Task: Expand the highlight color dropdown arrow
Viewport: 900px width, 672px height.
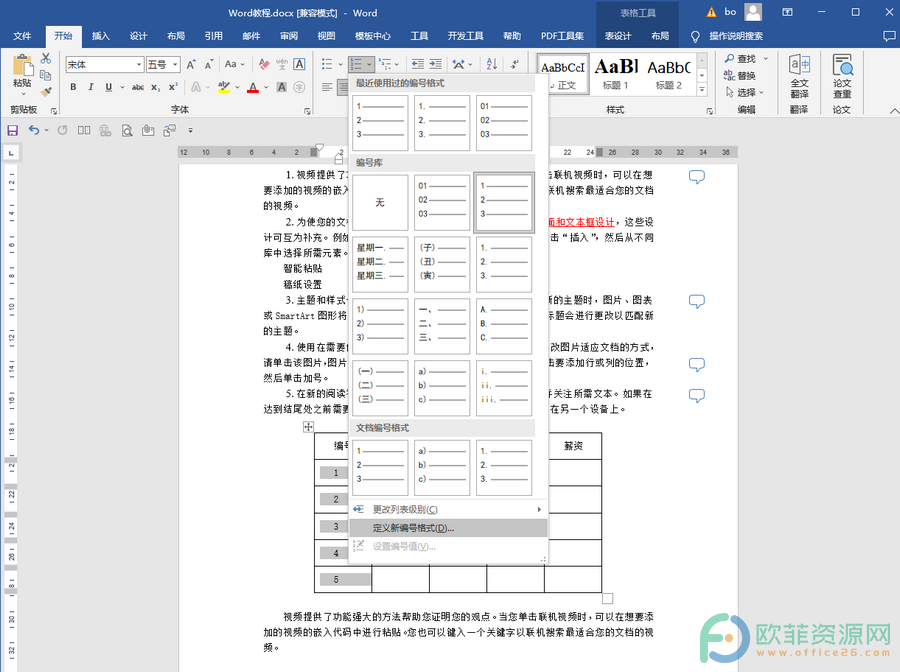Action: point(238,87)
